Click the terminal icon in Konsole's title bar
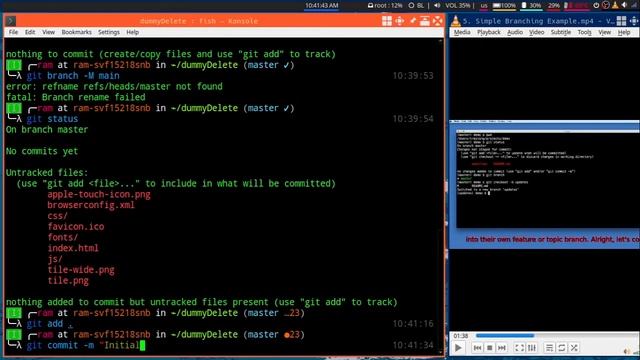The width and height of the screenshot is (640, 360). click(11, 21)
